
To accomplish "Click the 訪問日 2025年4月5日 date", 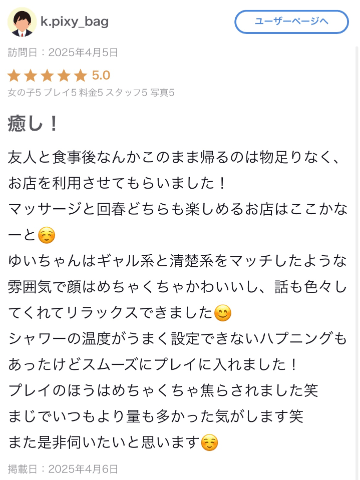I will (63, 52).
